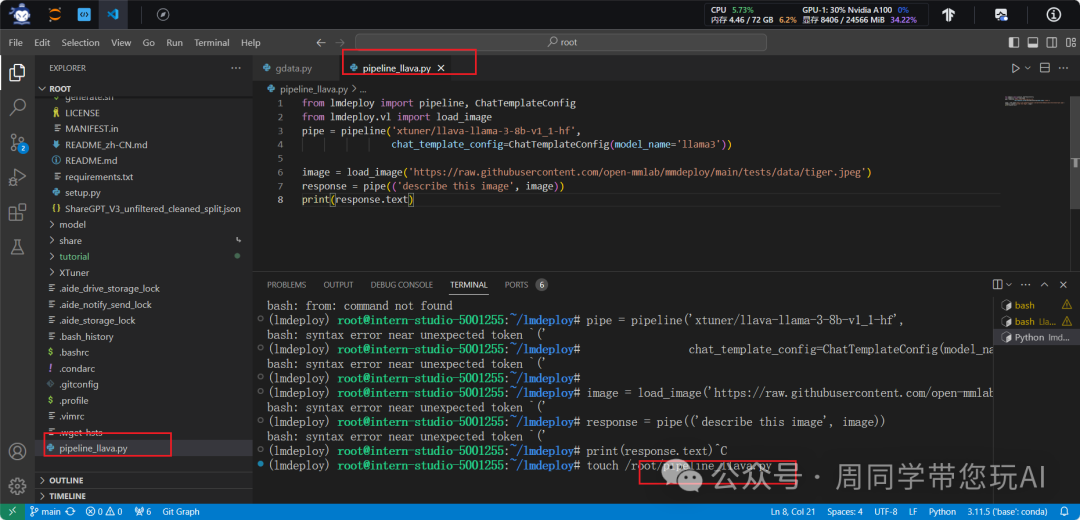Expand the XTuner folder
Screen dimensions: 1080x520
tap(74, 272)
